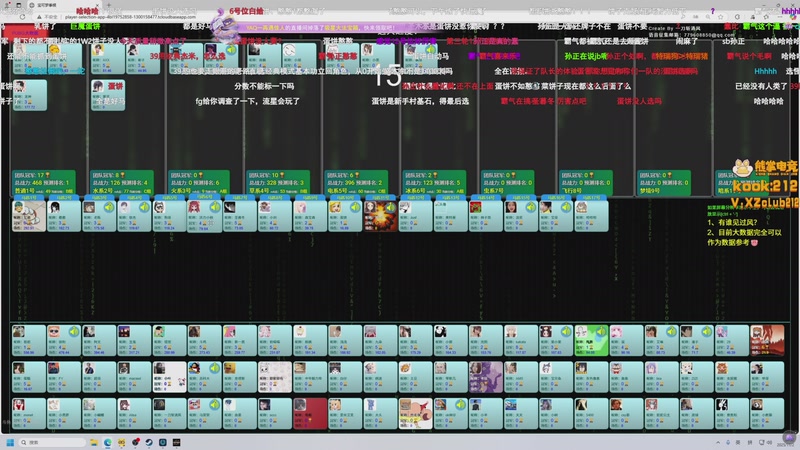800x450 pixels.
Task: Open the Steam icon in the taskbar
Action: (149, 442)
